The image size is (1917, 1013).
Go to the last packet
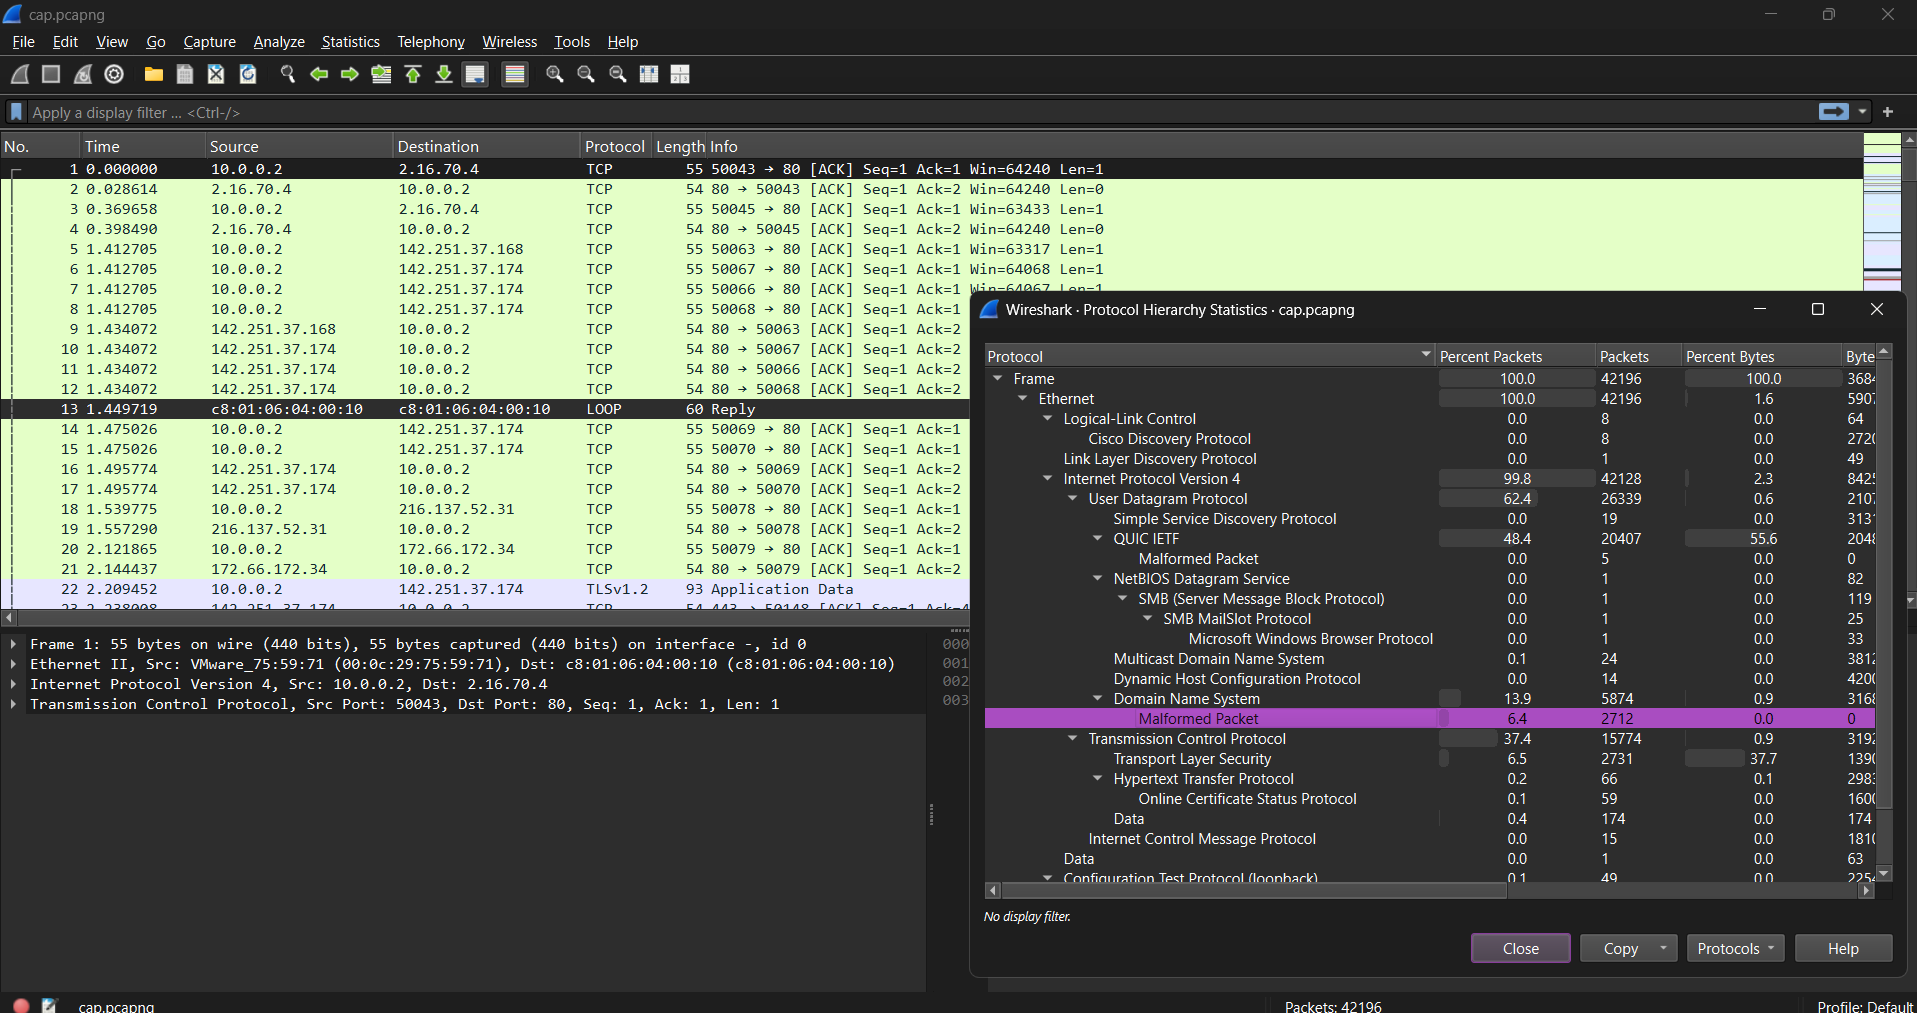pos(443,74)
